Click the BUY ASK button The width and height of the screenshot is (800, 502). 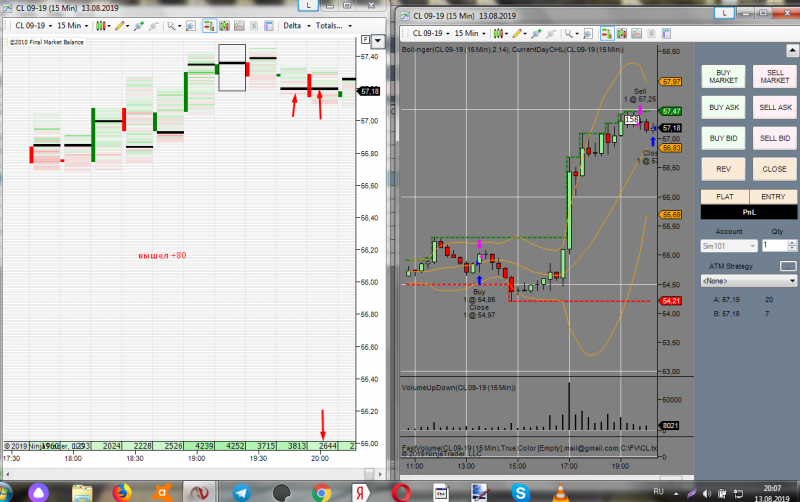[723, 107]
